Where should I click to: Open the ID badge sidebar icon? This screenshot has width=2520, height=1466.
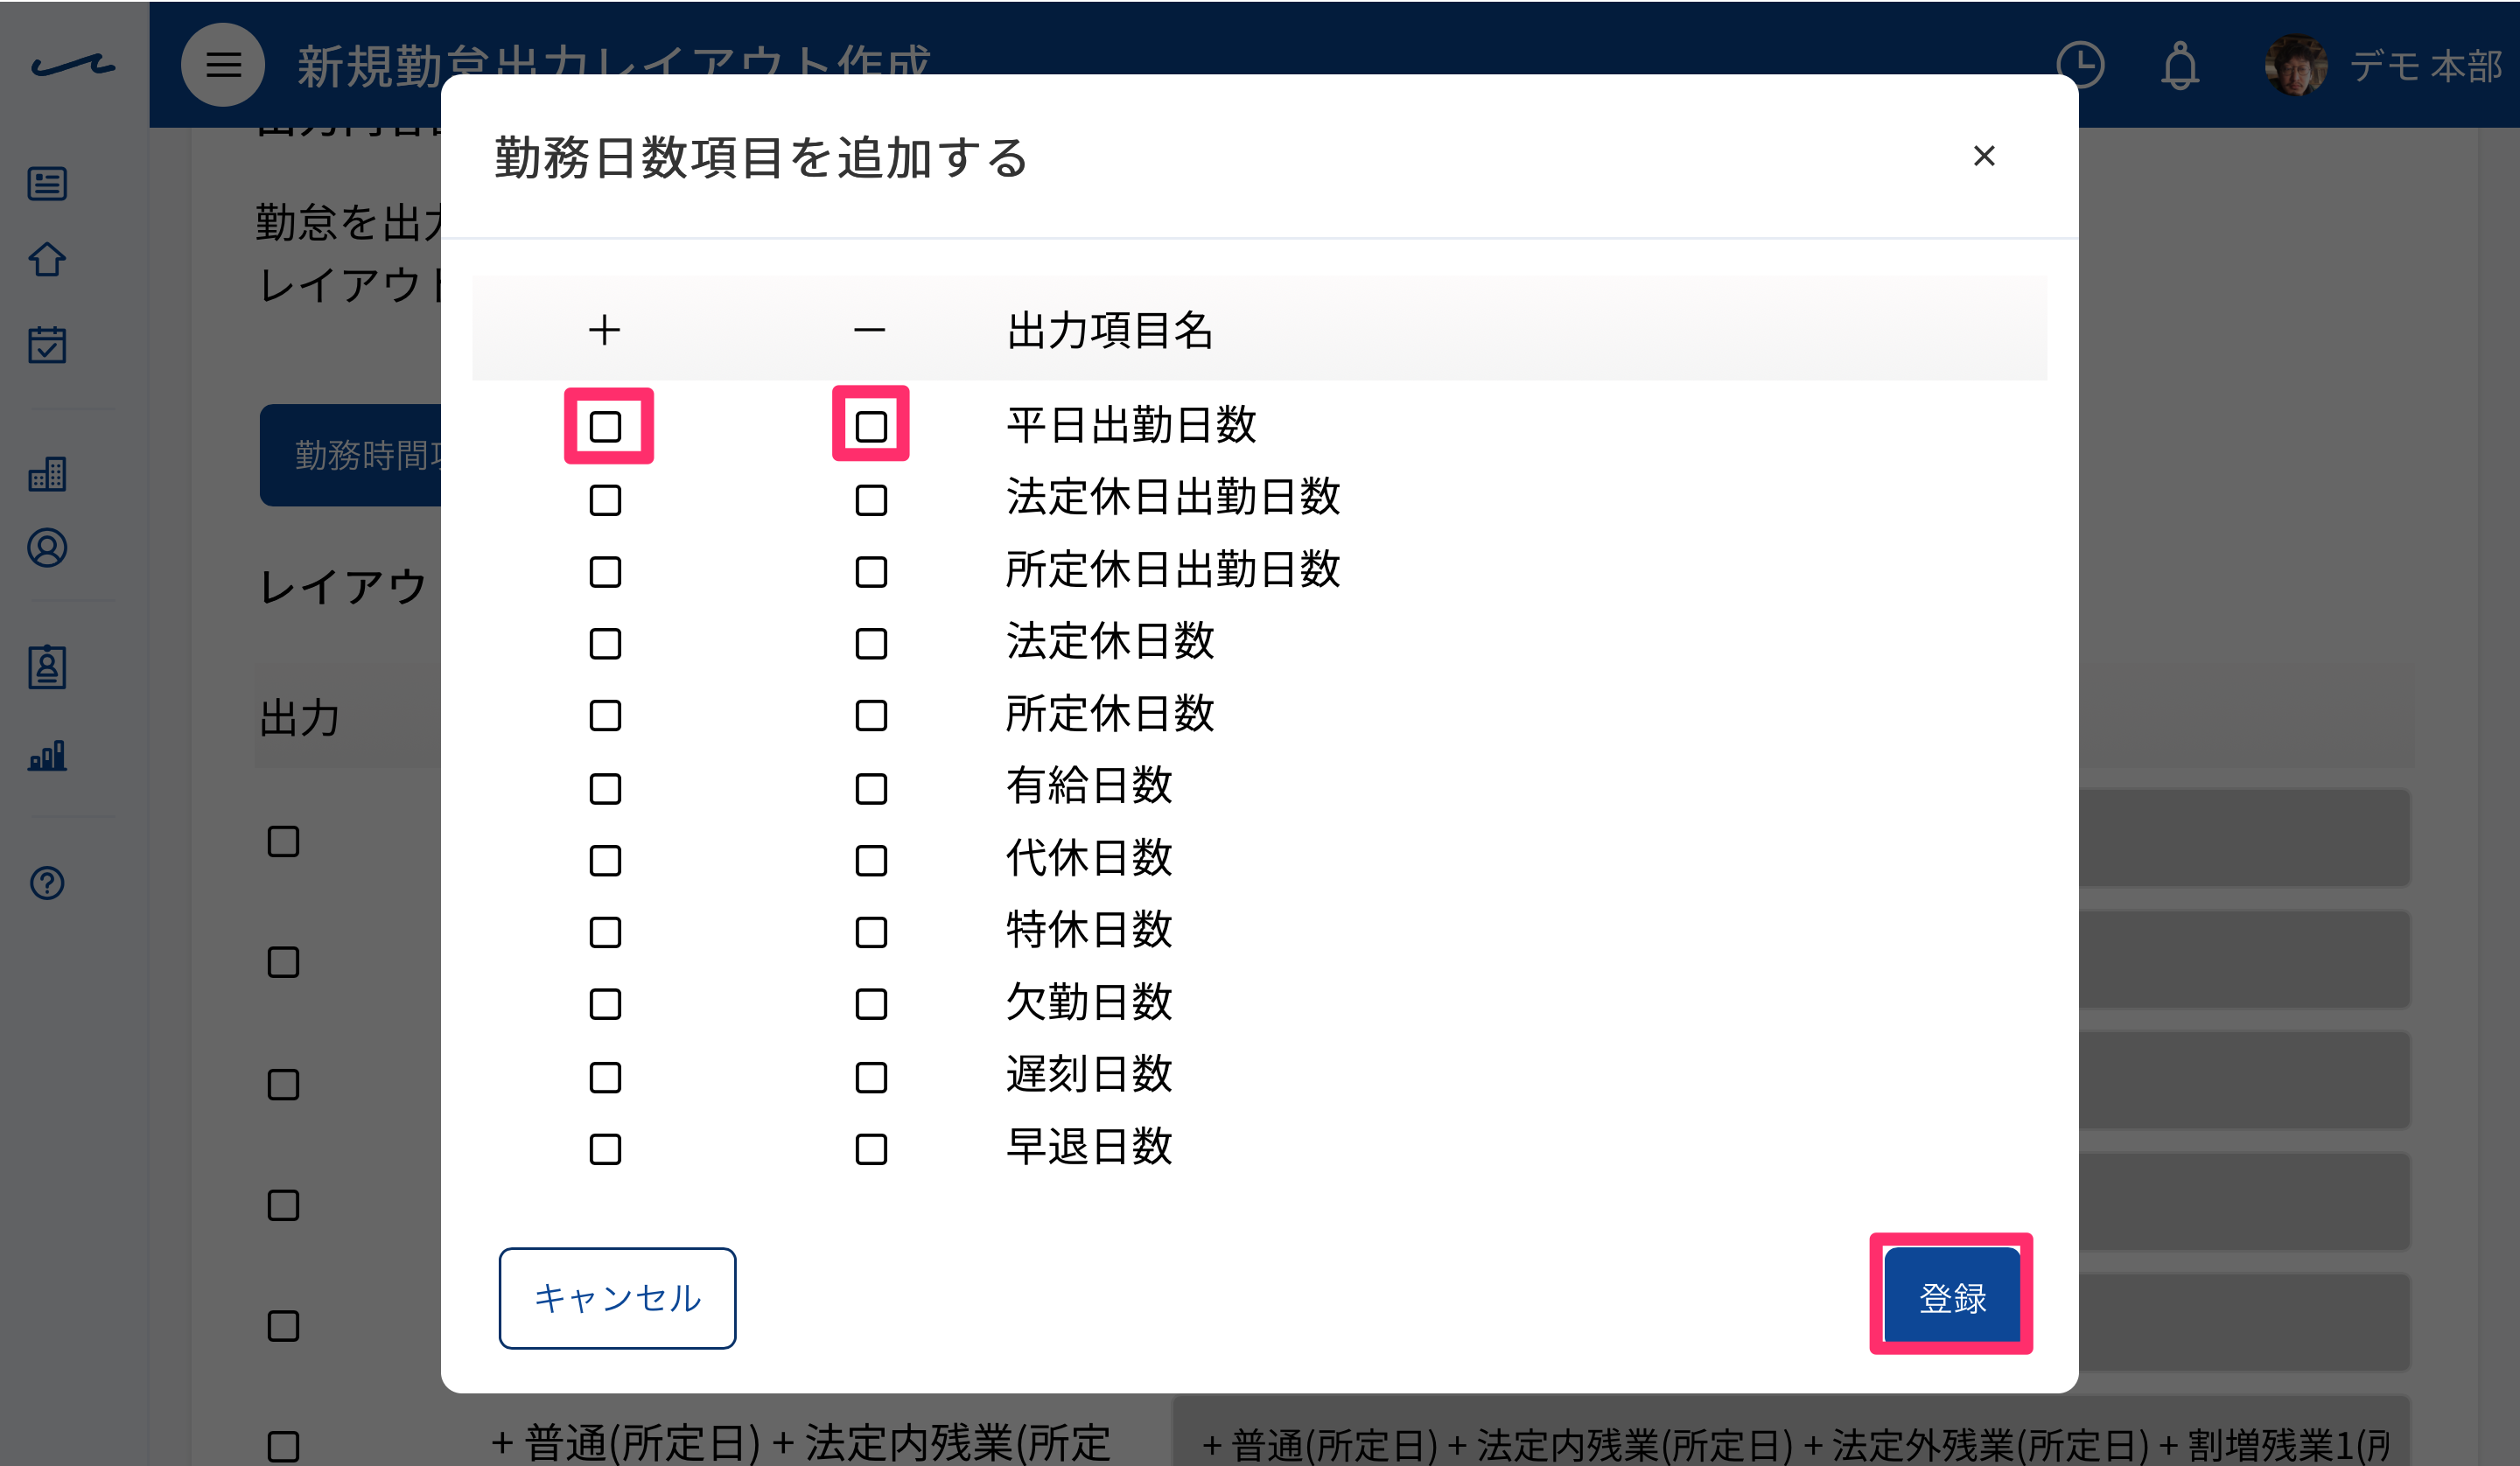click(47, 667)
